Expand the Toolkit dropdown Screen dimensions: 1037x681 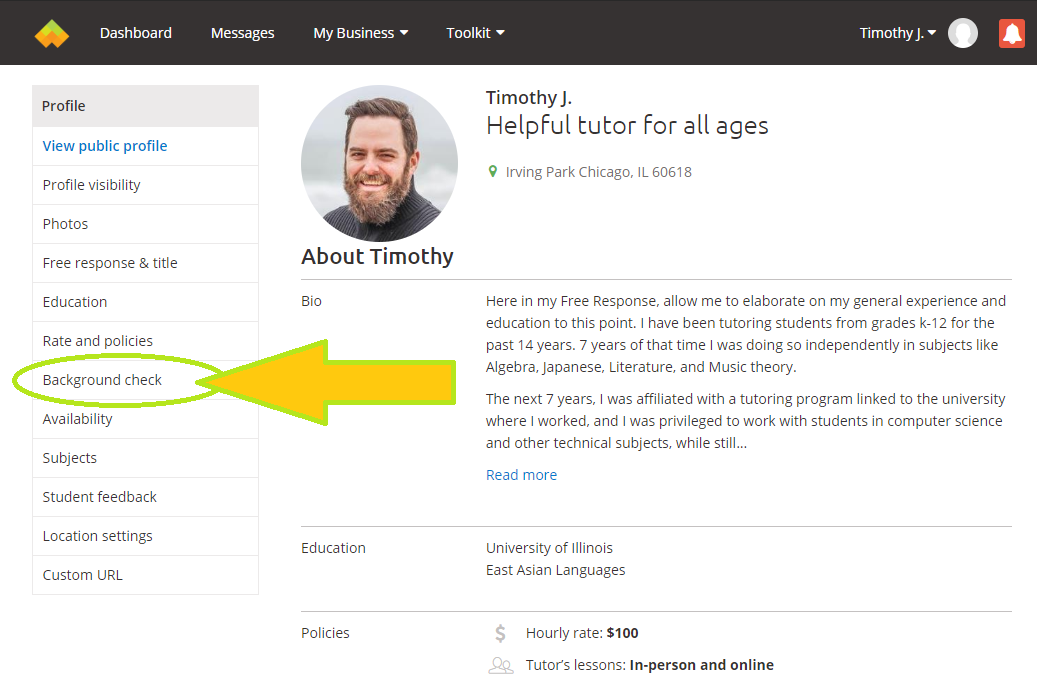pyautogui.click(x=475, y=33)
